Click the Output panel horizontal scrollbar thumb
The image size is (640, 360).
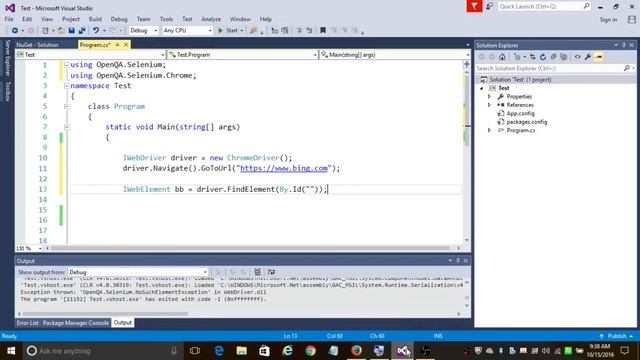coord(105,313)
